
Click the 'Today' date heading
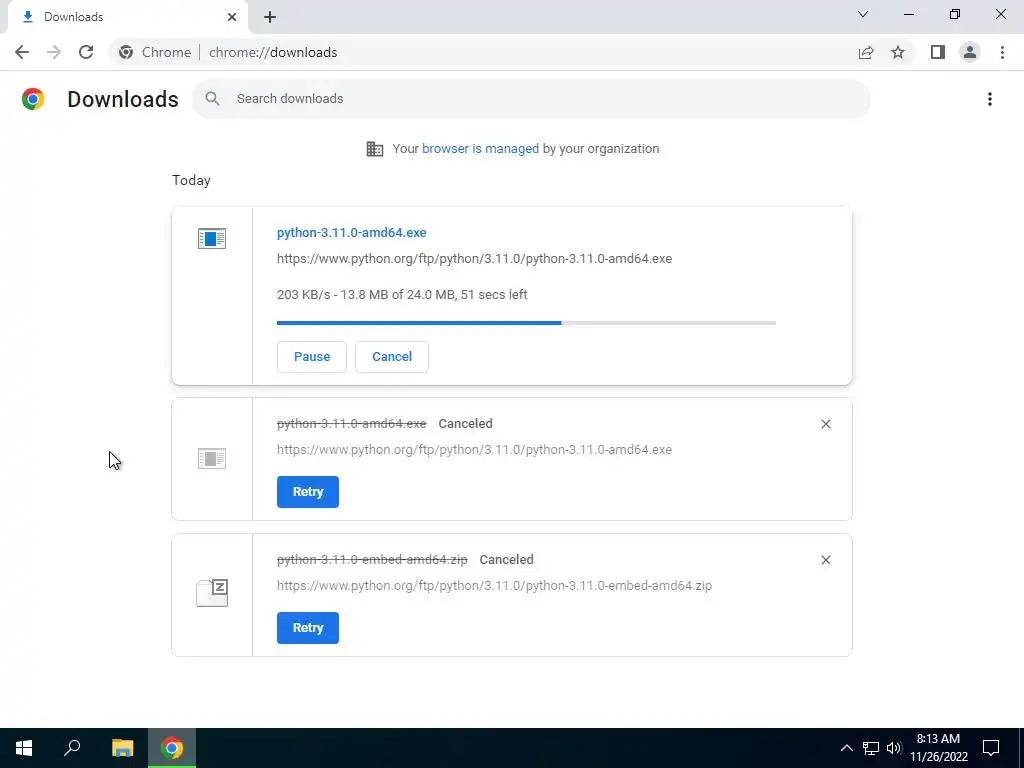pyautogui.click(x=191, y=180)
